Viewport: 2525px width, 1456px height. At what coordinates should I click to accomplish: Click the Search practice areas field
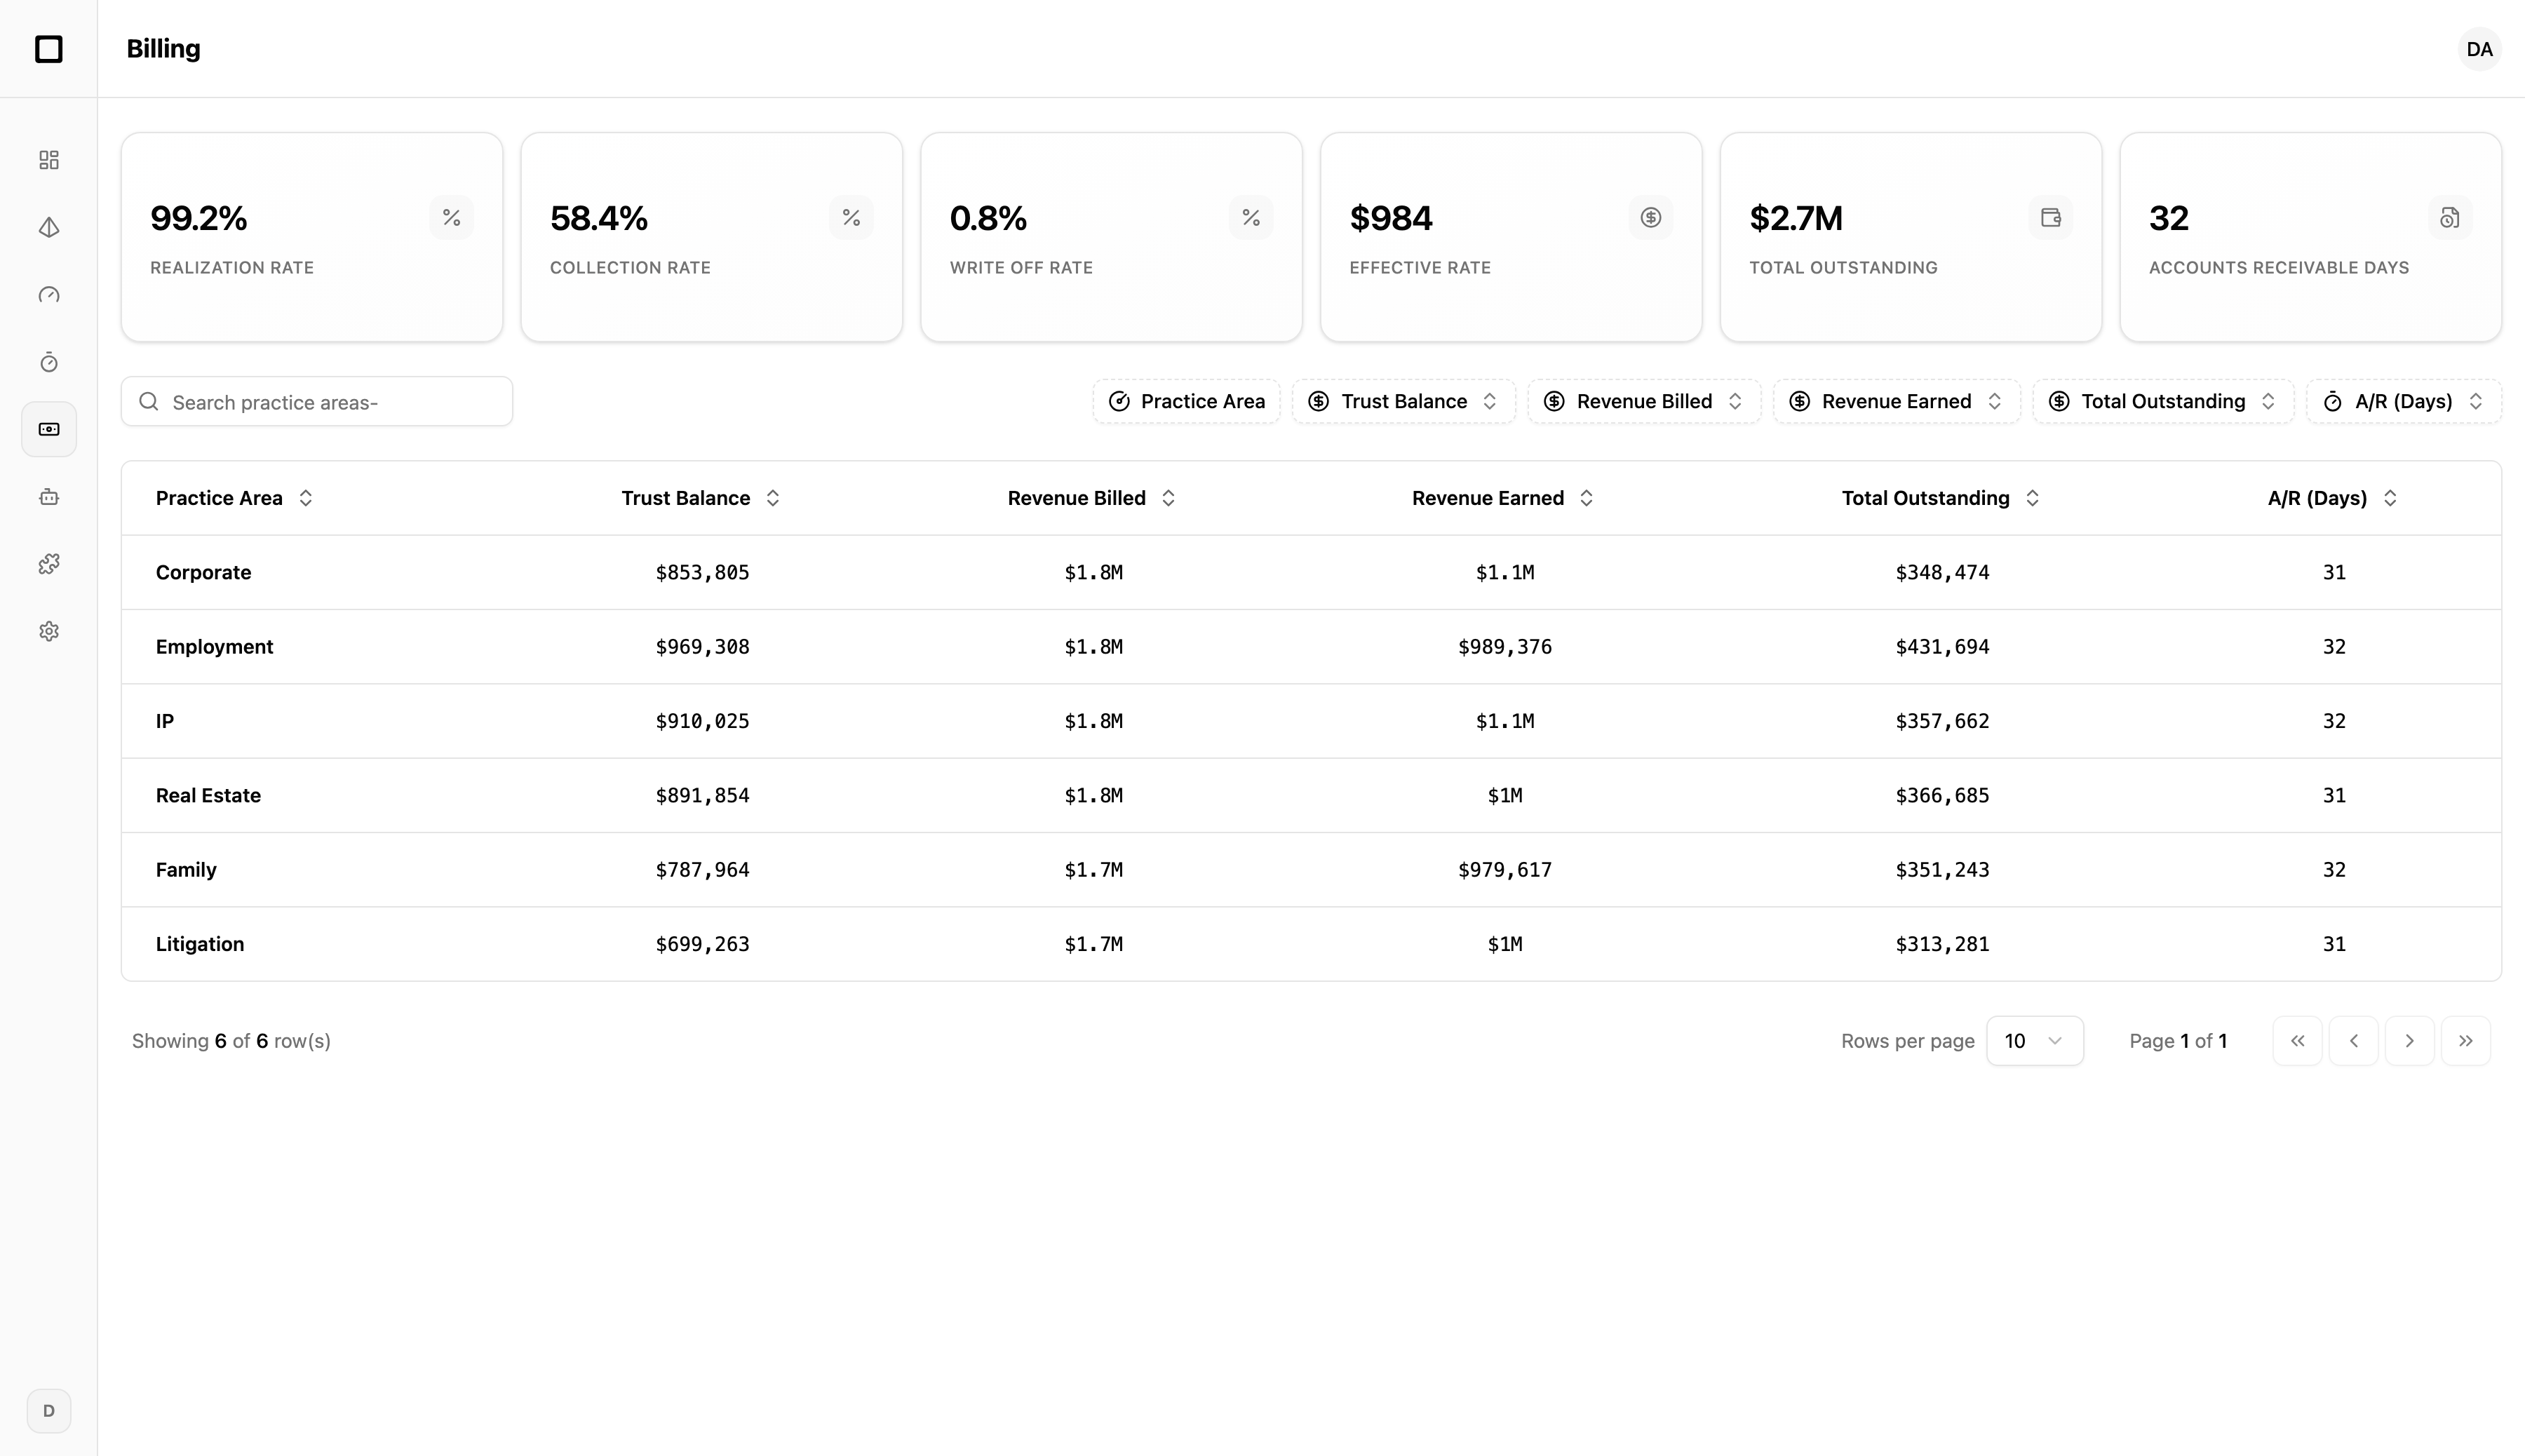pos(316,401)
